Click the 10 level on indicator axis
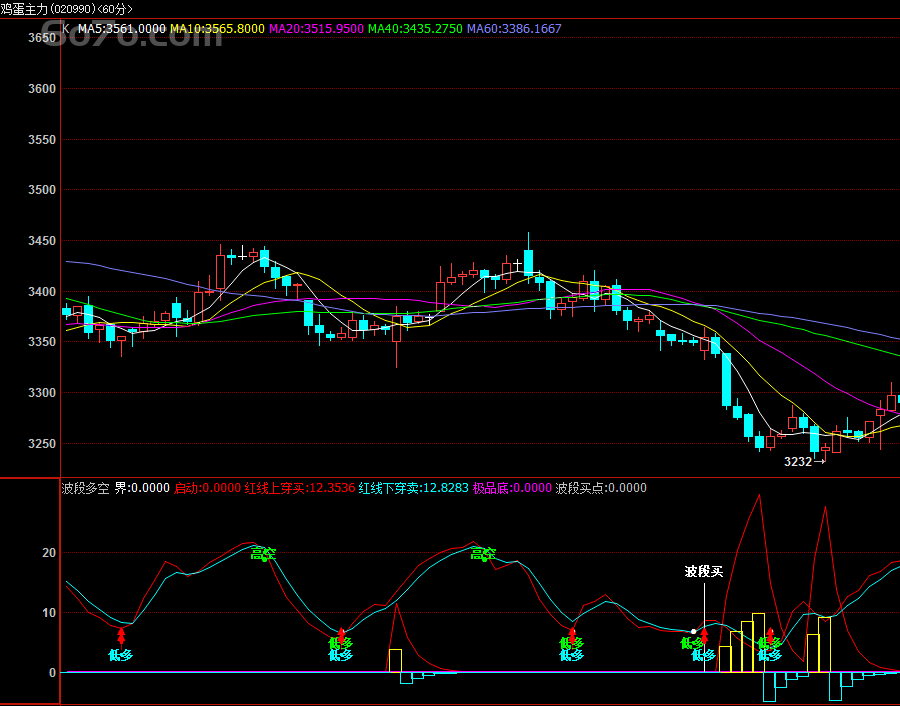This screenshot has width=900, height=706. (x=49, y=612)
